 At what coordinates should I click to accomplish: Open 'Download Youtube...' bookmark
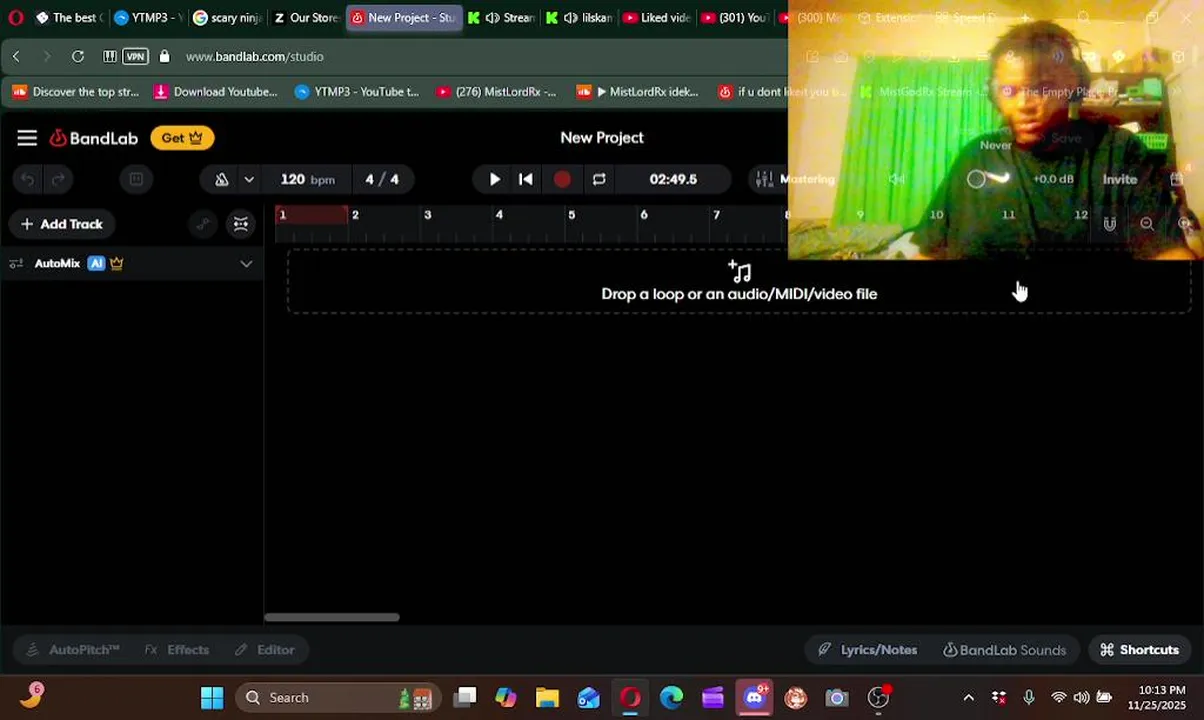coord(216,92)
